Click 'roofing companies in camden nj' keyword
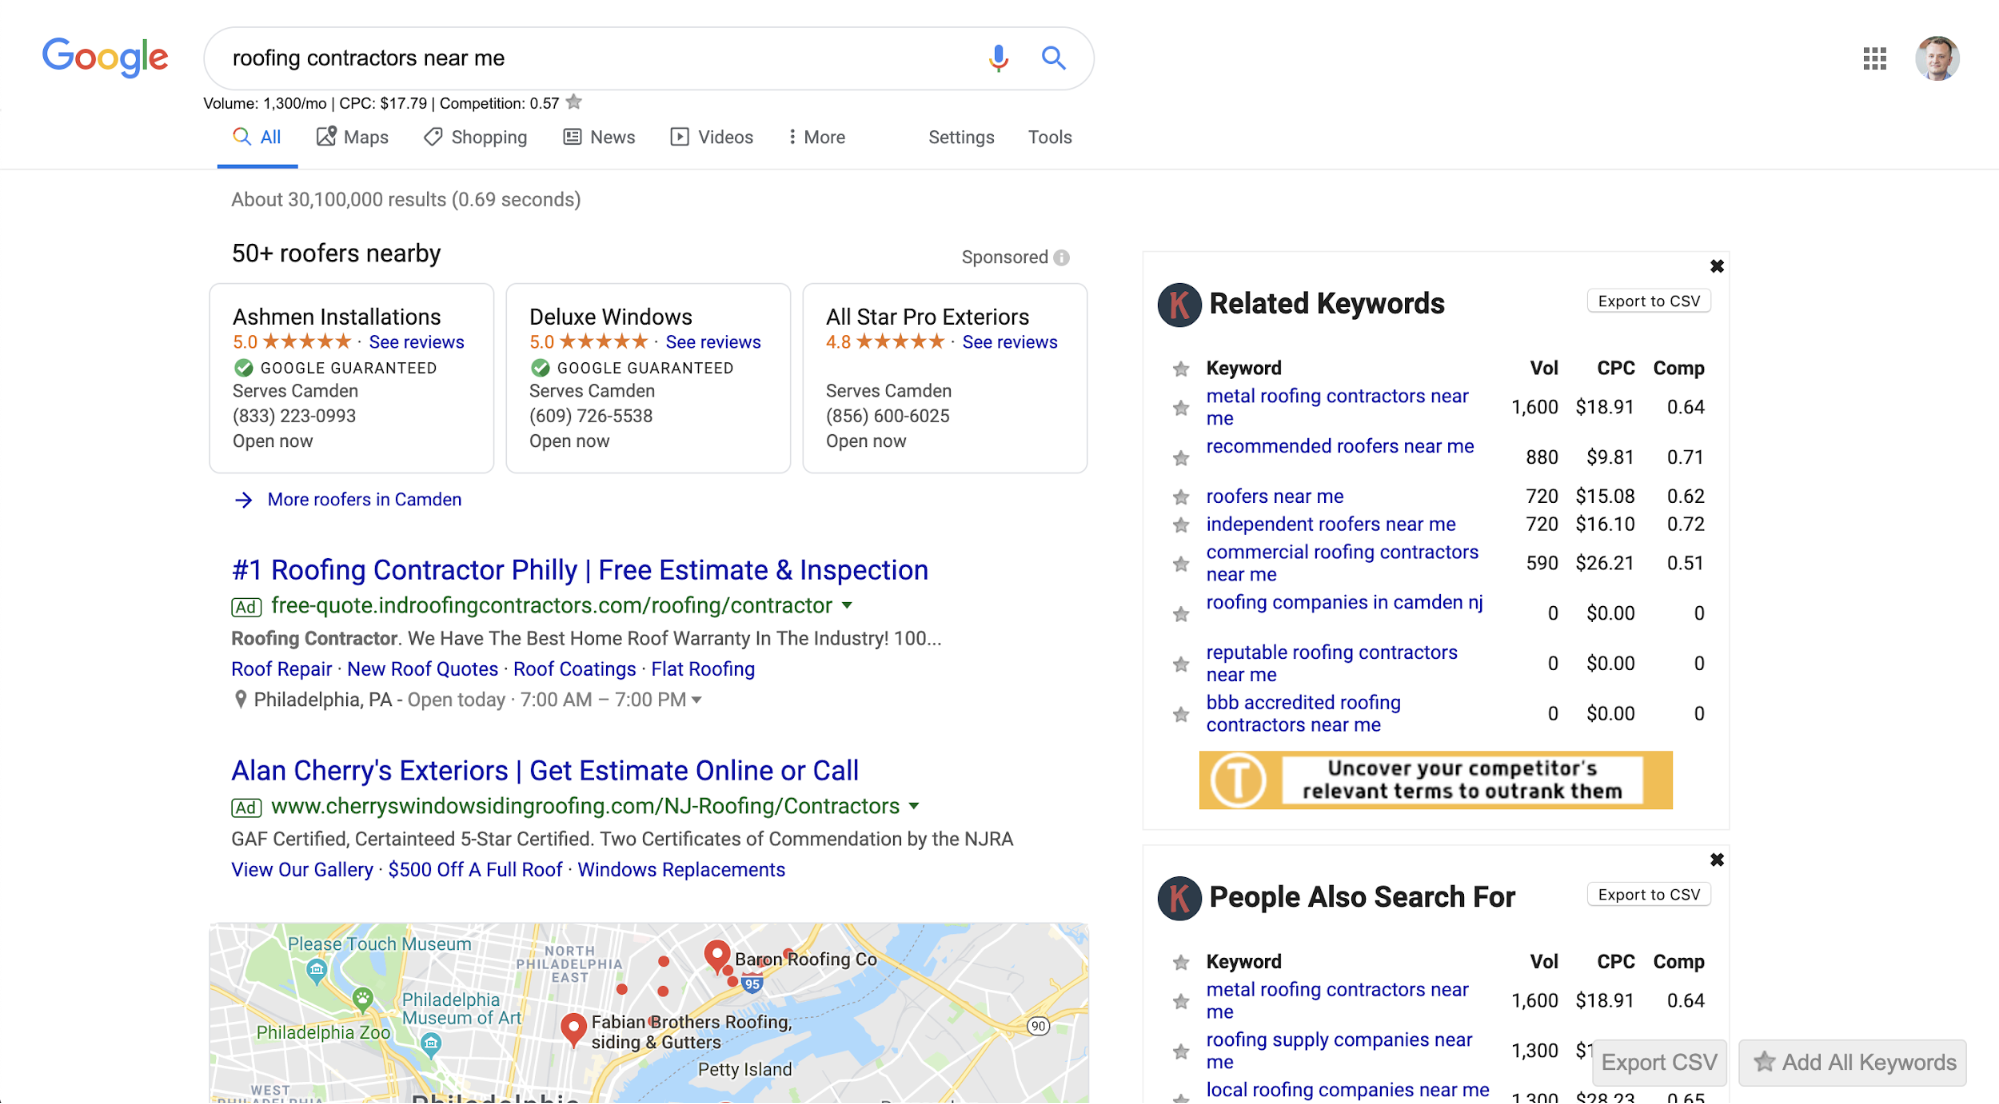Image resolution: width=1999 pixels, height=1104 pixels. [1344, 602]
